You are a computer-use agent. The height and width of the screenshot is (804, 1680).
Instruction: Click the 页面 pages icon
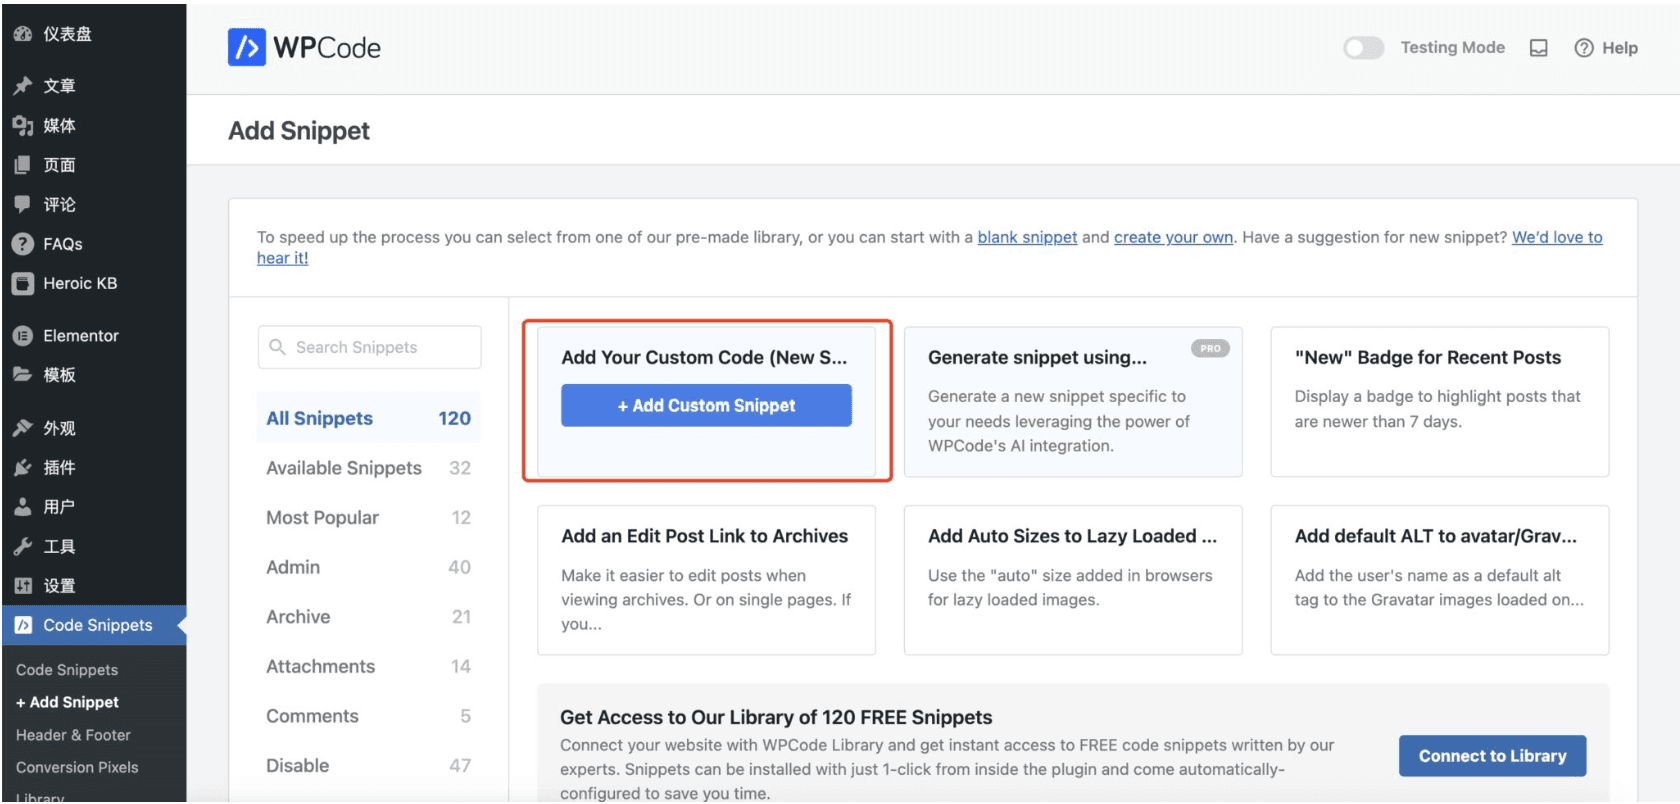[22, 165]
